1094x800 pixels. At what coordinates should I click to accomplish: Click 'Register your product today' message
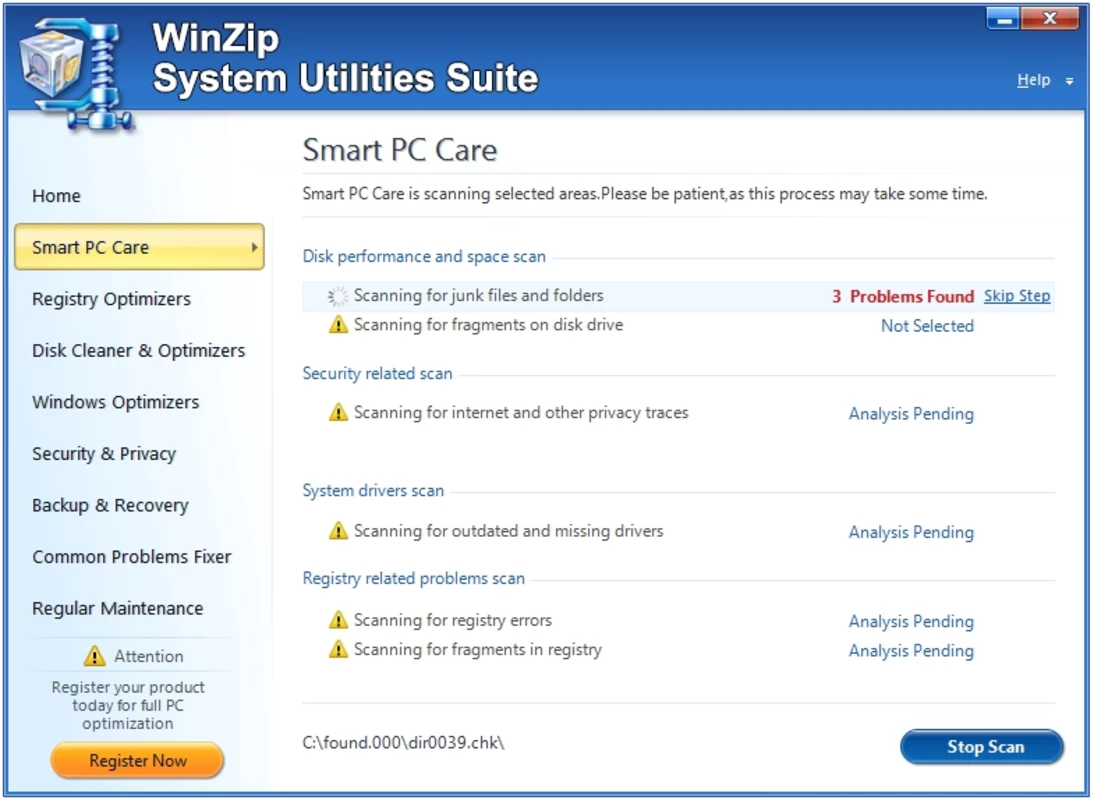128,705
